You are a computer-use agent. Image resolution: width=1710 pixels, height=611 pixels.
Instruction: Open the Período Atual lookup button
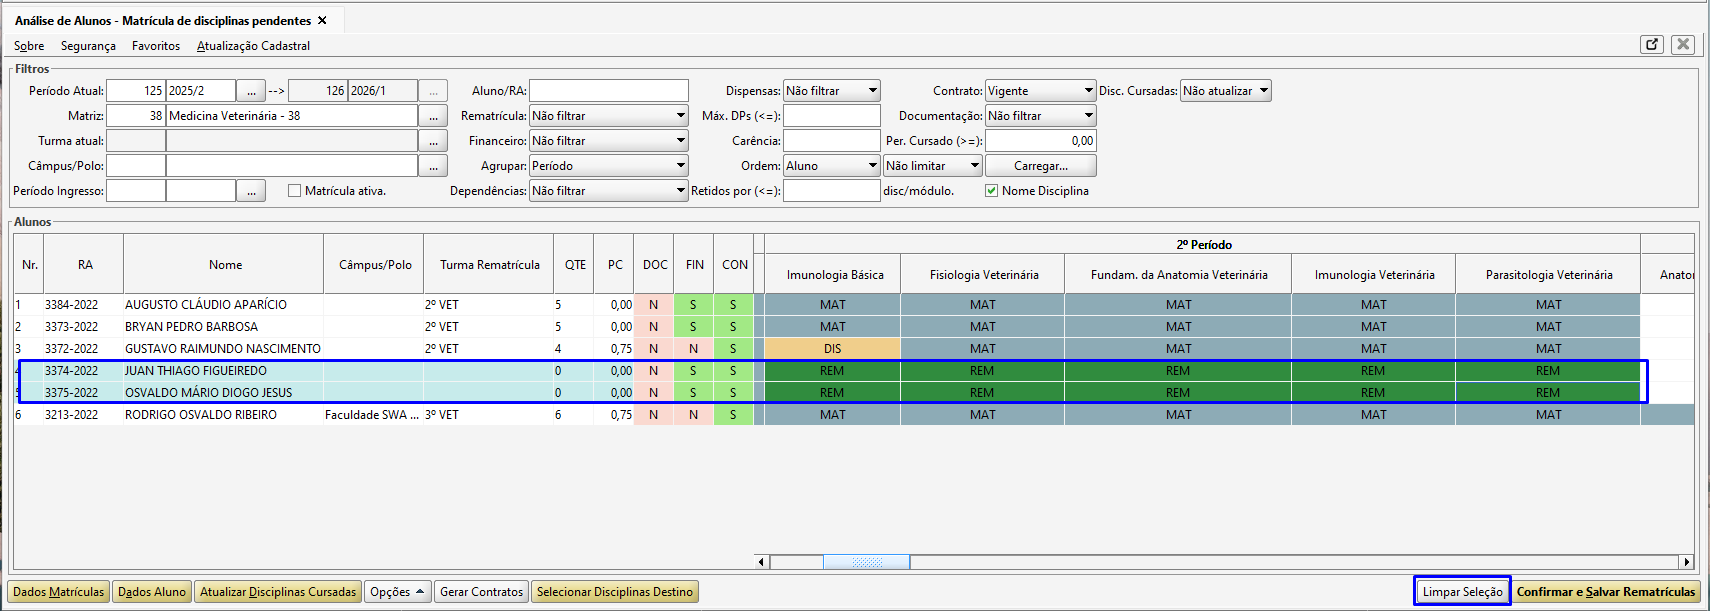(251, 91)
